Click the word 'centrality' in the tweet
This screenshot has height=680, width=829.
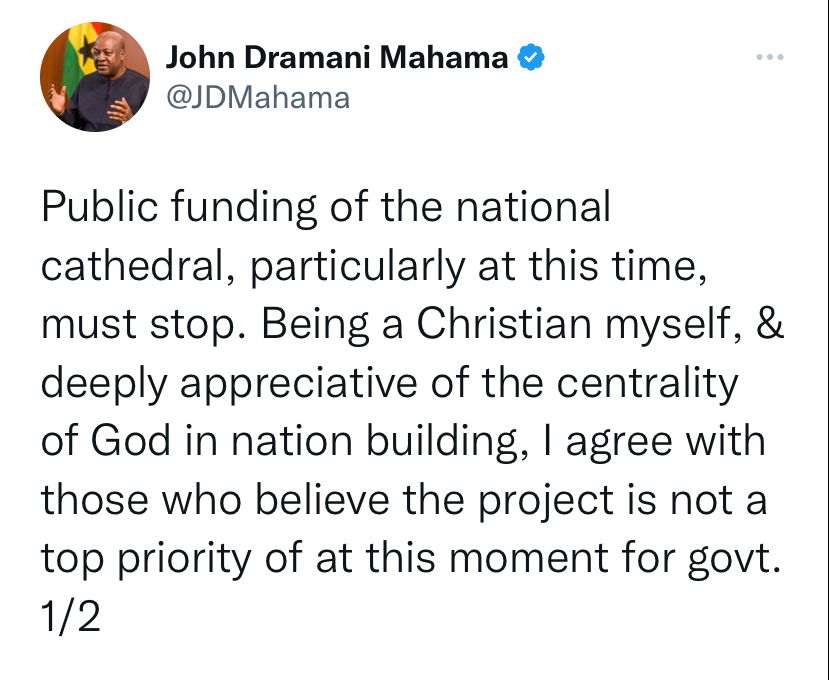tap(647, 383)
